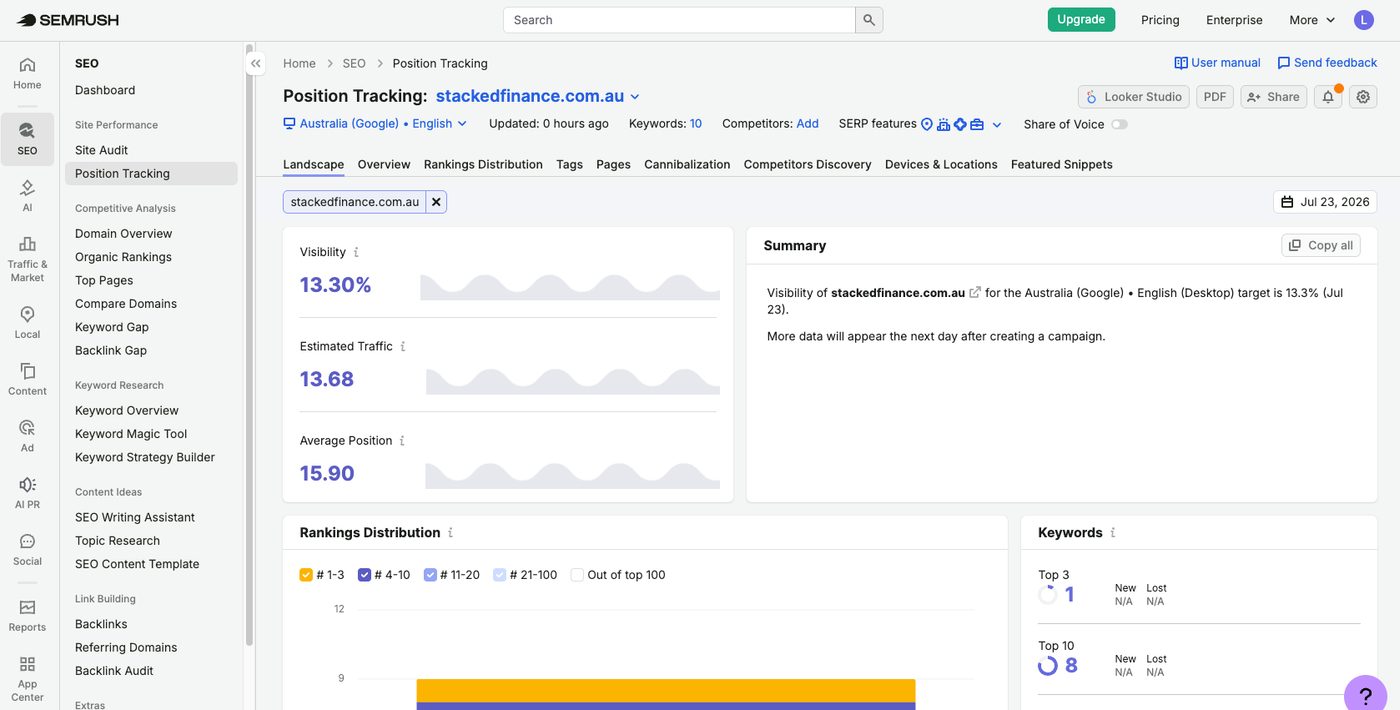Uncheck the # 1-3 legend checkbox
The image size is (1400, 710).
306,575
